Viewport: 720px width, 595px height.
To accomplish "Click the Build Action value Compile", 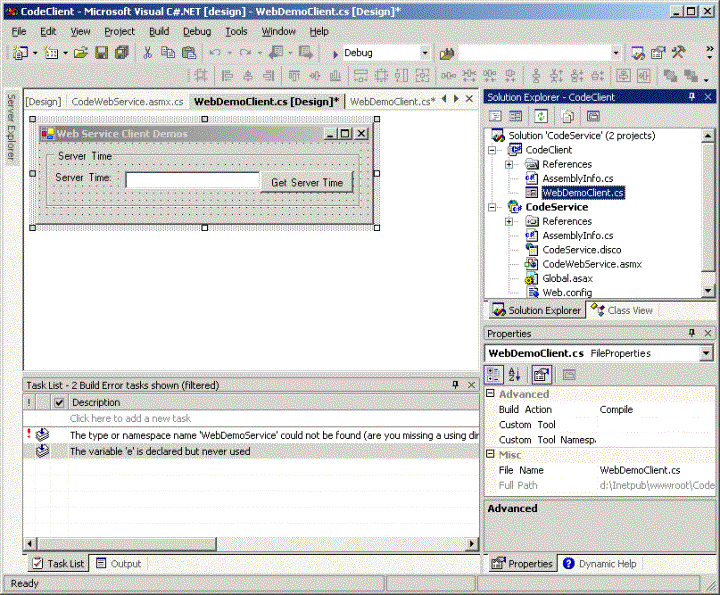I will pos(616,410).
